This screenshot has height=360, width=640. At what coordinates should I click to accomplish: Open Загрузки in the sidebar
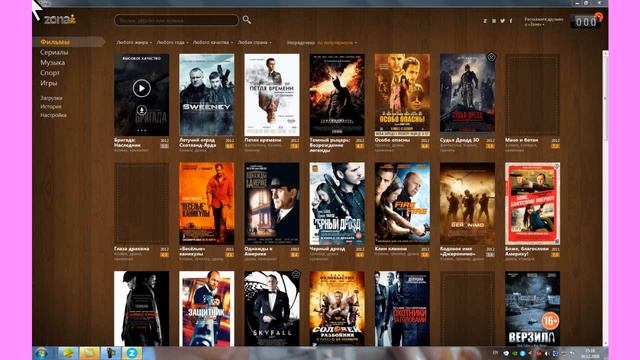coord(51,98)
